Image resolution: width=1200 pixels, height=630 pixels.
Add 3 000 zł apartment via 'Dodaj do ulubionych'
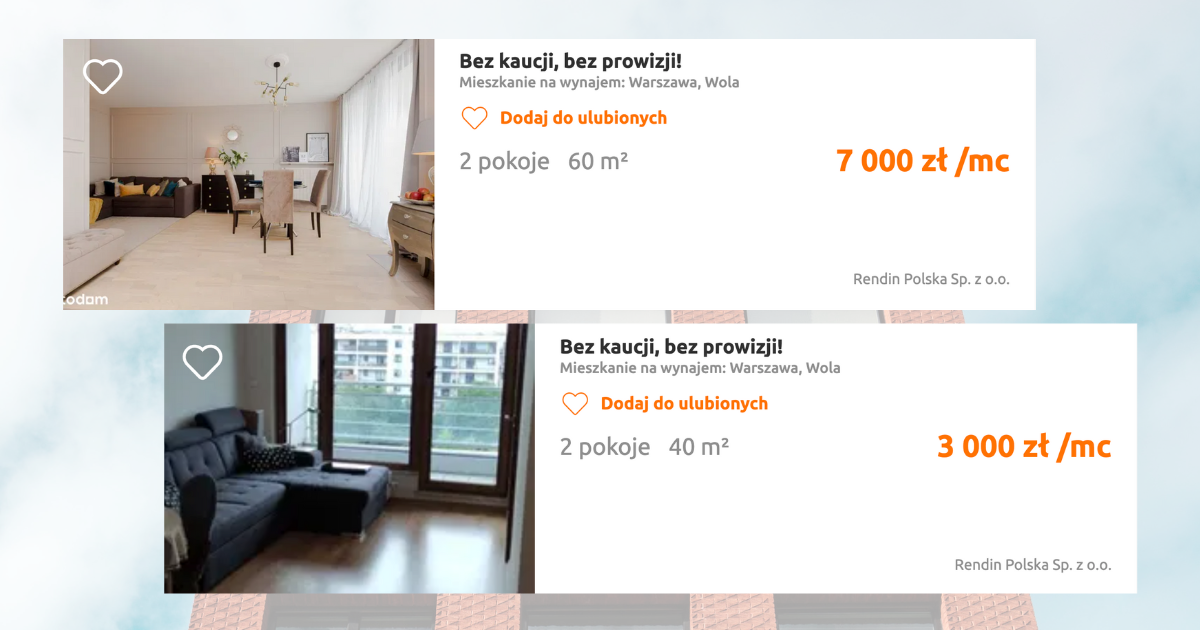[684, 404]
